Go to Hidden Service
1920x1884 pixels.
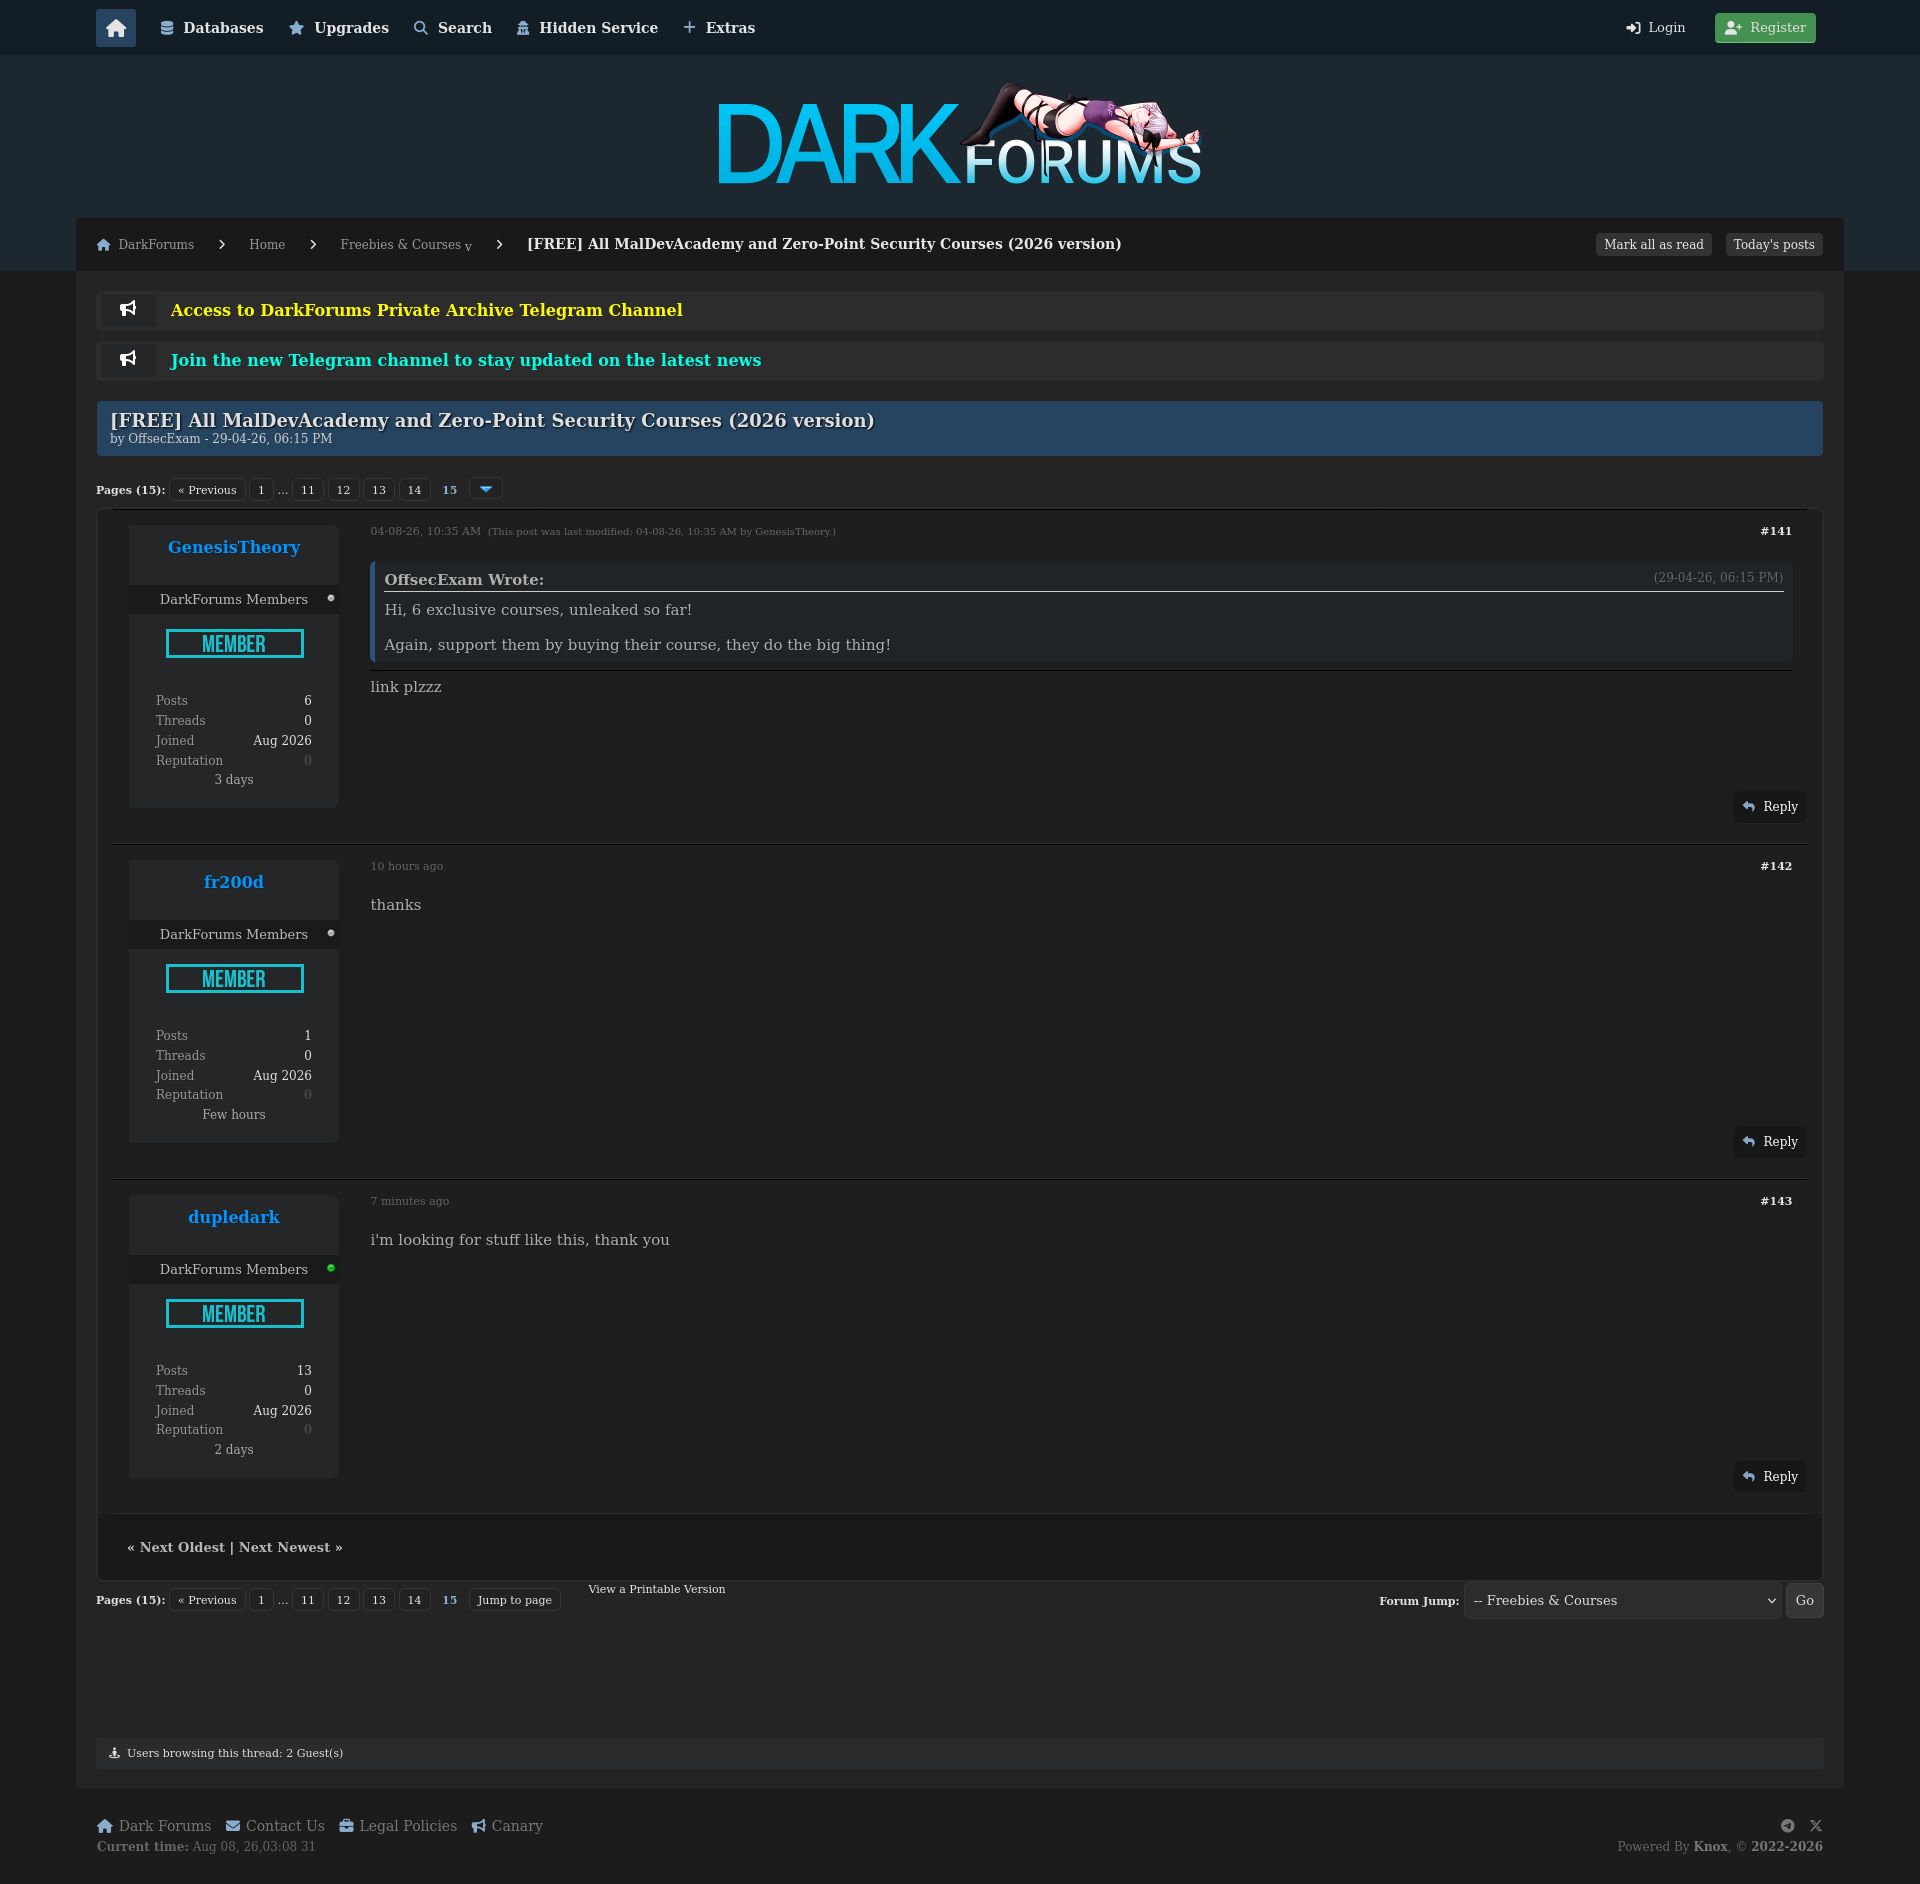tap(587, 28)
